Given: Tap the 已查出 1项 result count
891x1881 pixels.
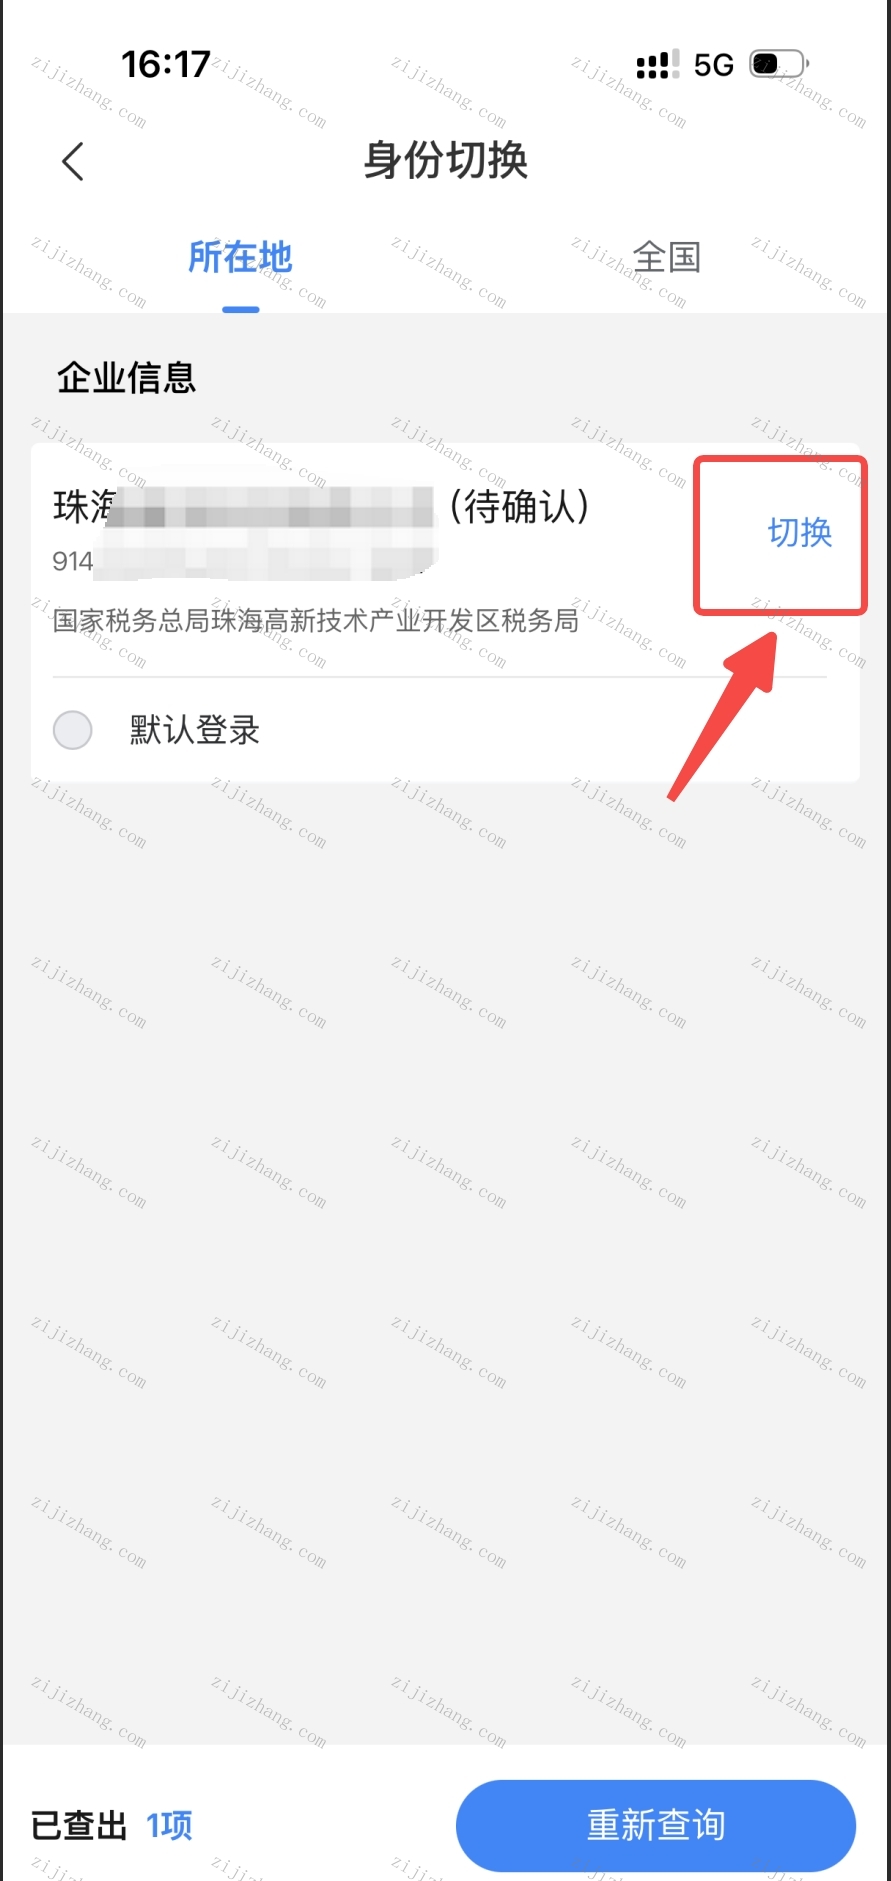Looking at the screenshot, I should pyautogui.click(x=111, y=1826).
